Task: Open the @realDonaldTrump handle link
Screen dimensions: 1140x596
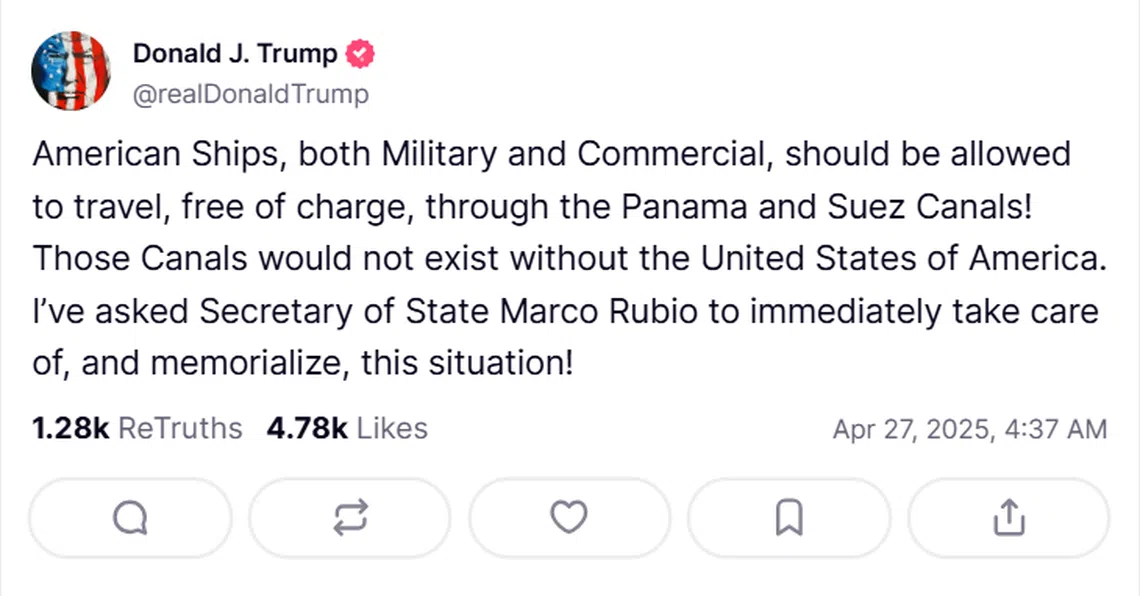Action: pyautogui.click(x=250, y=95)
